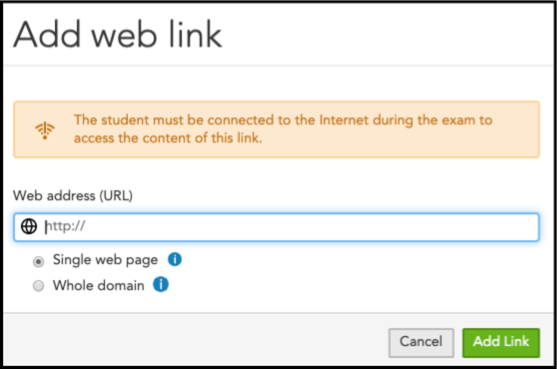Screen dimensions: 557x369
Task: Click the "Web address (URL)" field label
Action: pos(73,195)
